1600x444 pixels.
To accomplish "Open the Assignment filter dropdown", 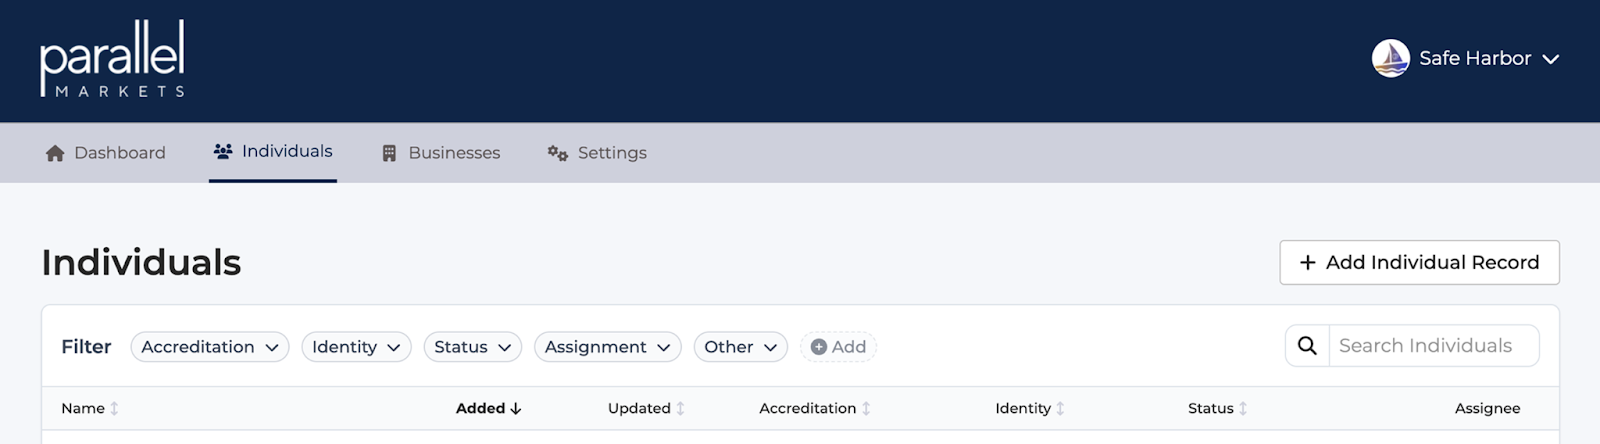I will (607, 347).
